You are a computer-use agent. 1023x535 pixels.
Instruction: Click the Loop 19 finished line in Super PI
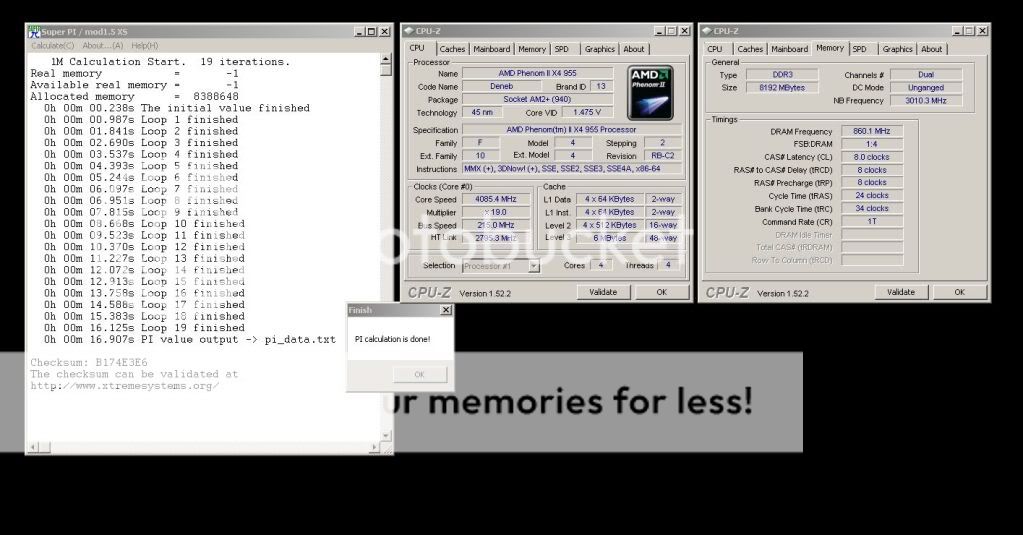(144, 328)
